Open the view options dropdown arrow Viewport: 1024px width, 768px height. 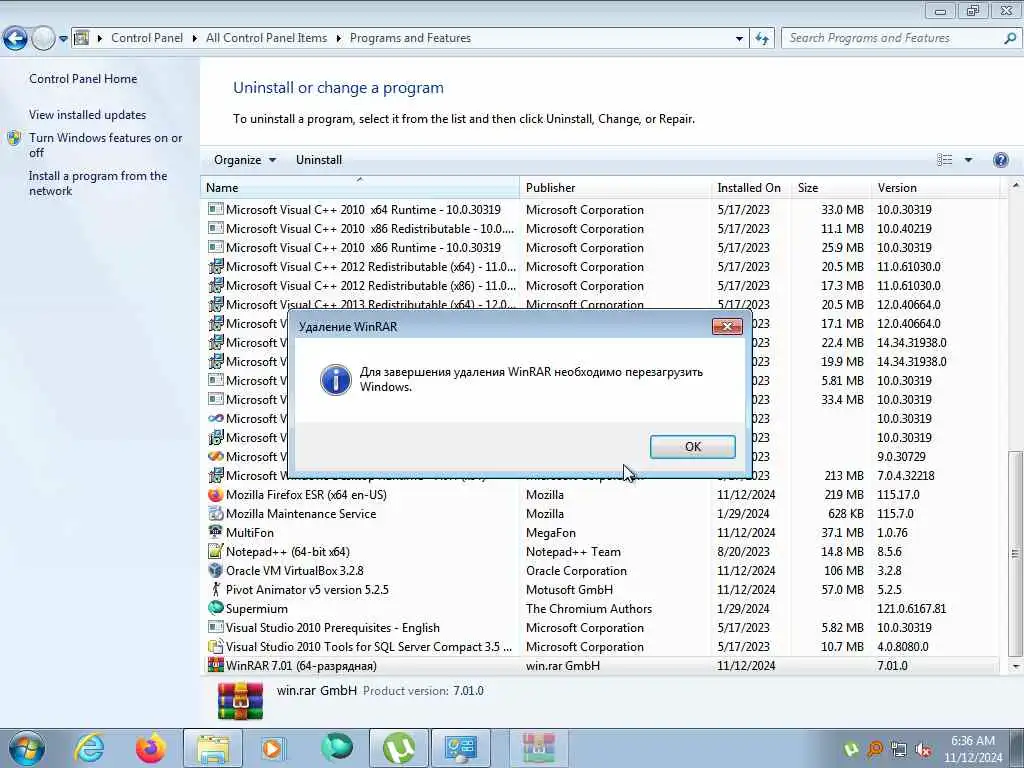point(968,160)
